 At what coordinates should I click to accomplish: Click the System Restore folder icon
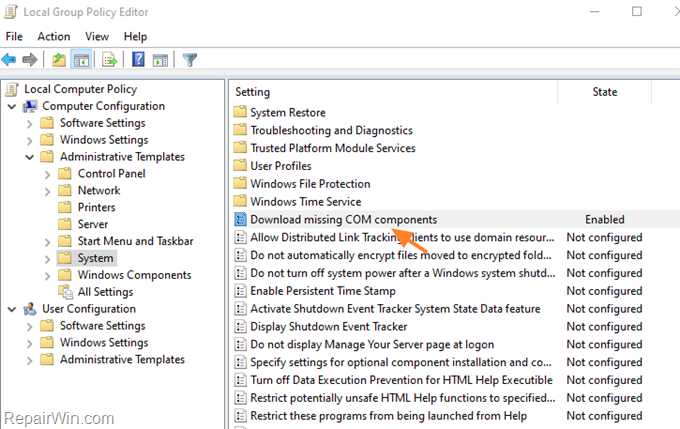pyautogui.click(x=240, y=112)
